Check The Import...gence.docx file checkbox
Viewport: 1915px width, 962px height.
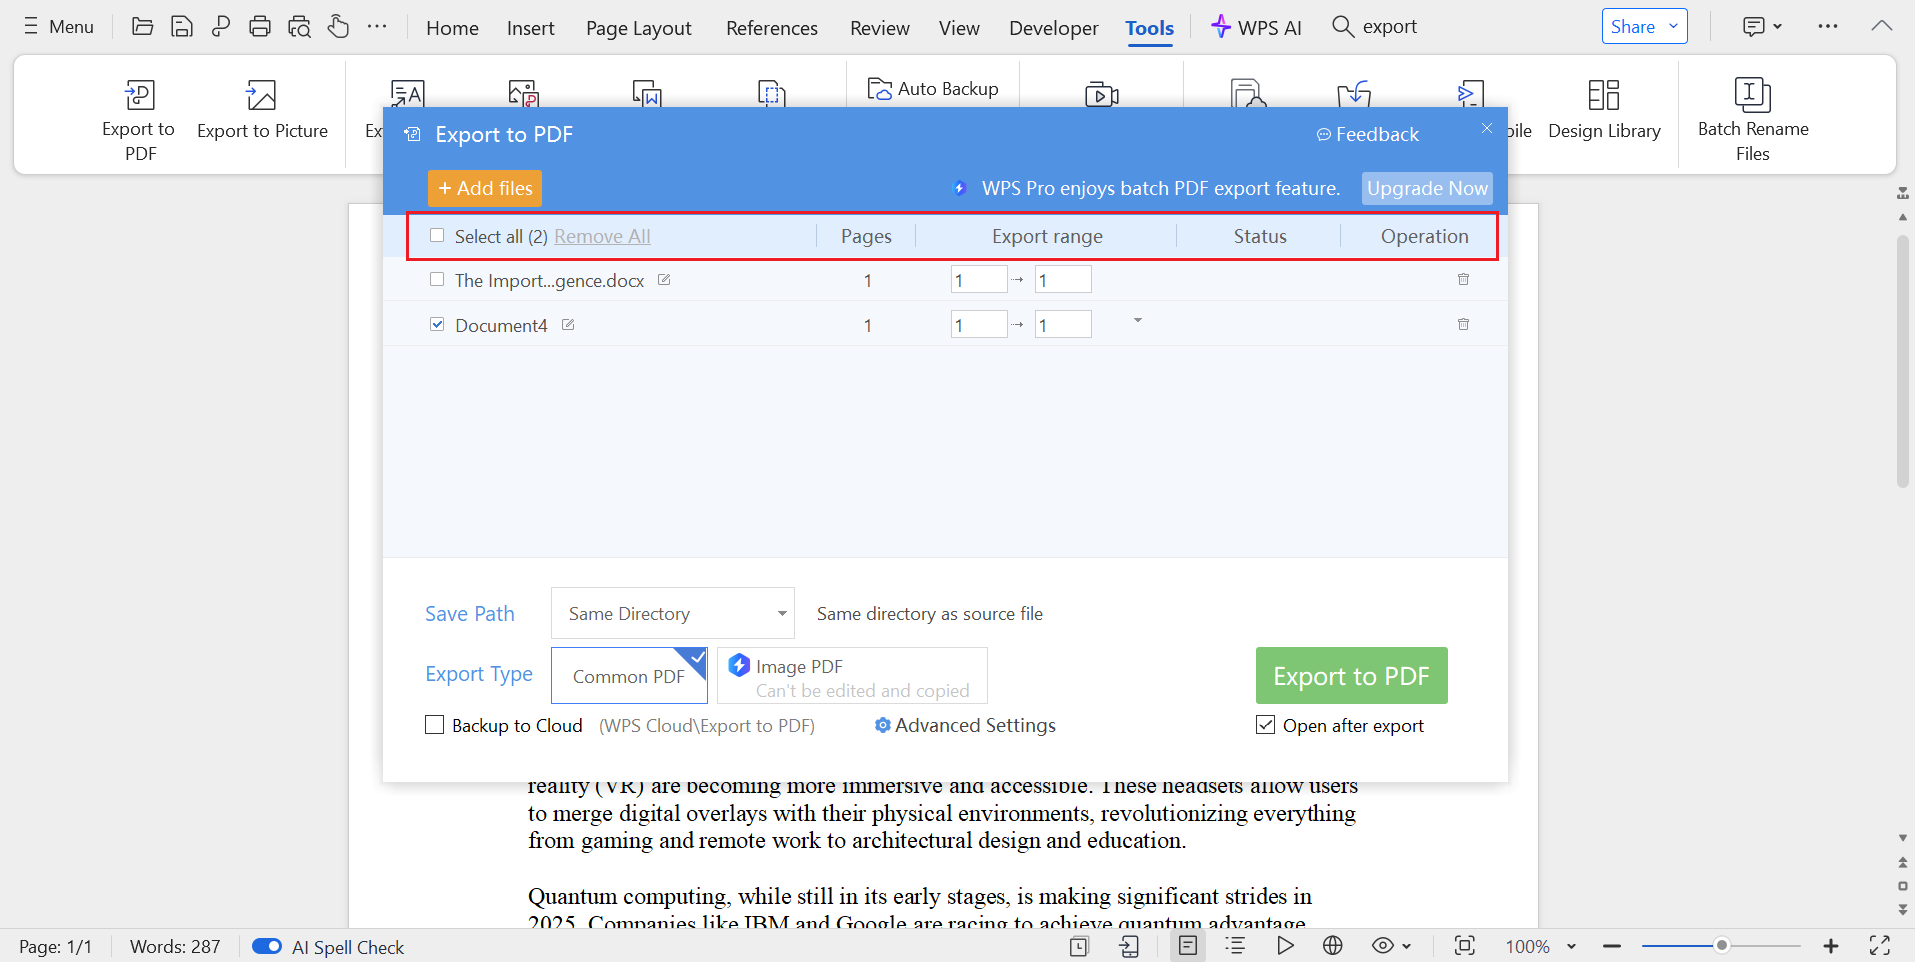(x=437, y=279)
